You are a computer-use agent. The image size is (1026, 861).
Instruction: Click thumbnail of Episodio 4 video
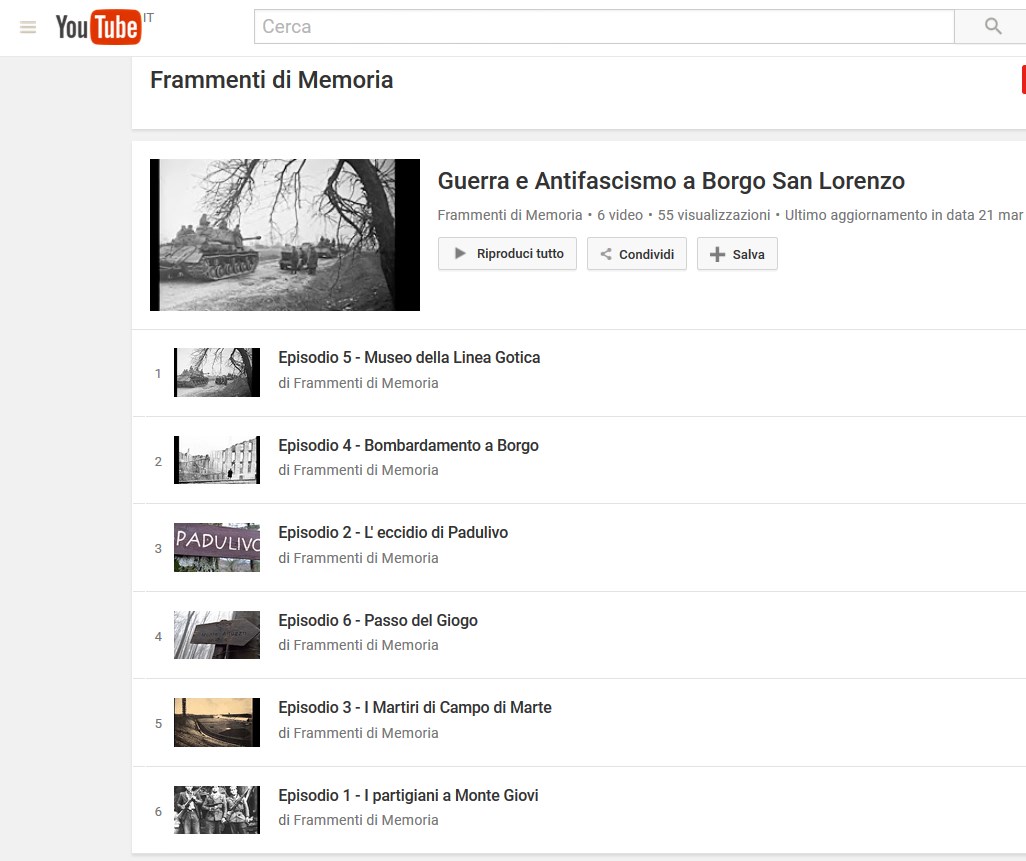pos(217,460)
